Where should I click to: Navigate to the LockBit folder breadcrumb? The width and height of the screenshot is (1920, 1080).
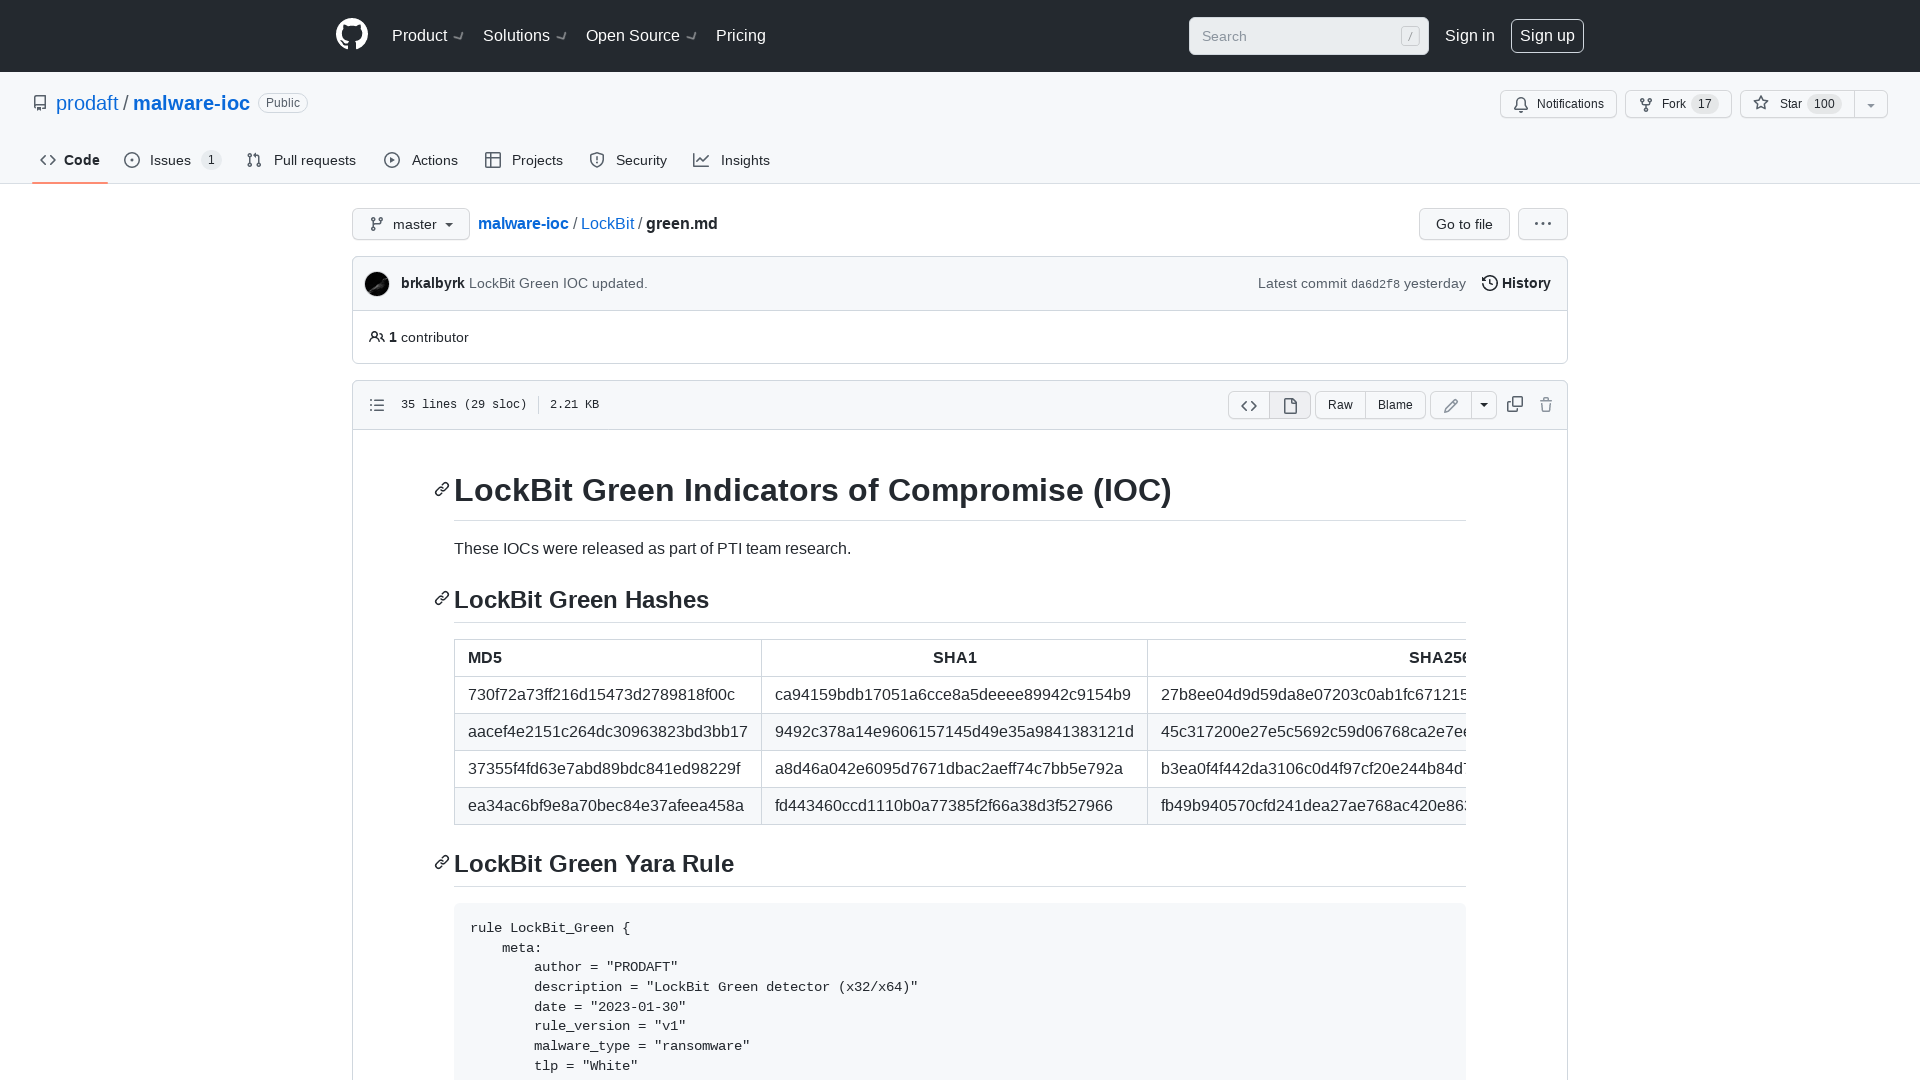[x=607, y=223]
